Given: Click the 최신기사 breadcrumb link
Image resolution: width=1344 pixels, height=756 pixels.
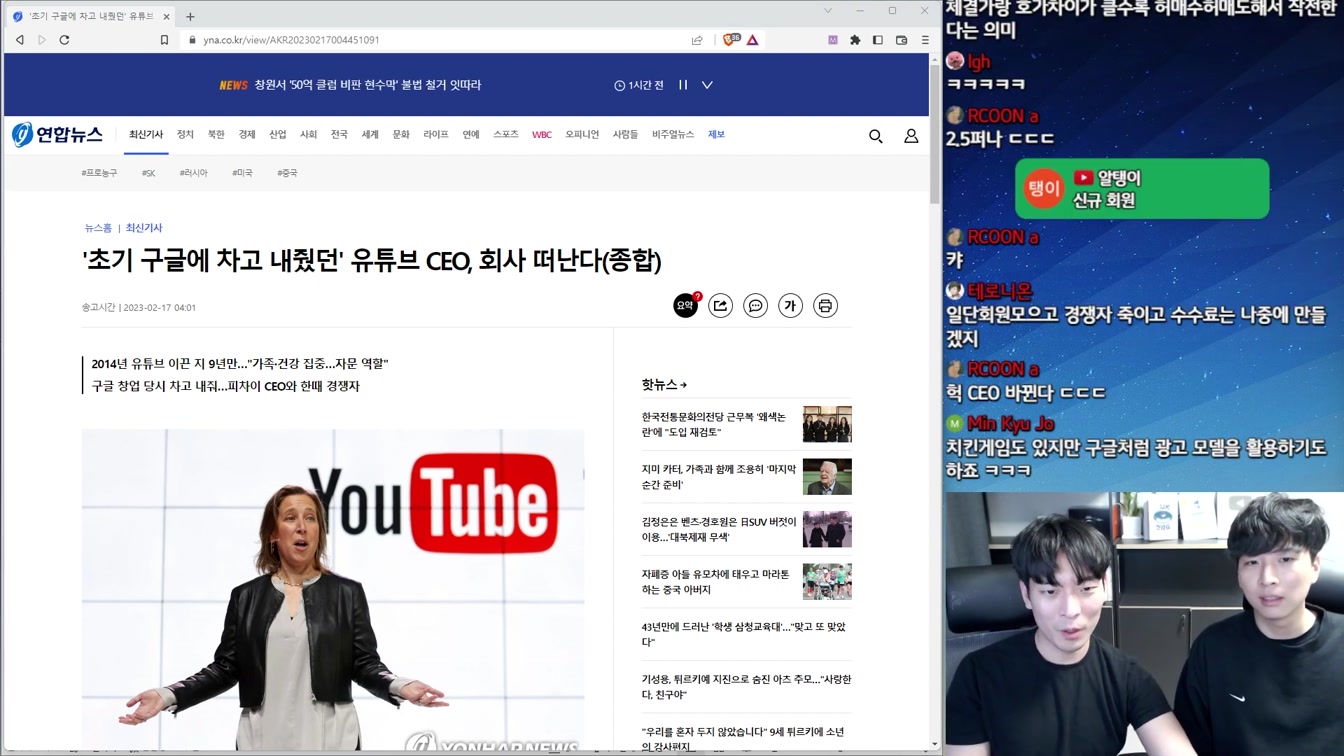Looking at the screenshot, I should pos(144,228).
